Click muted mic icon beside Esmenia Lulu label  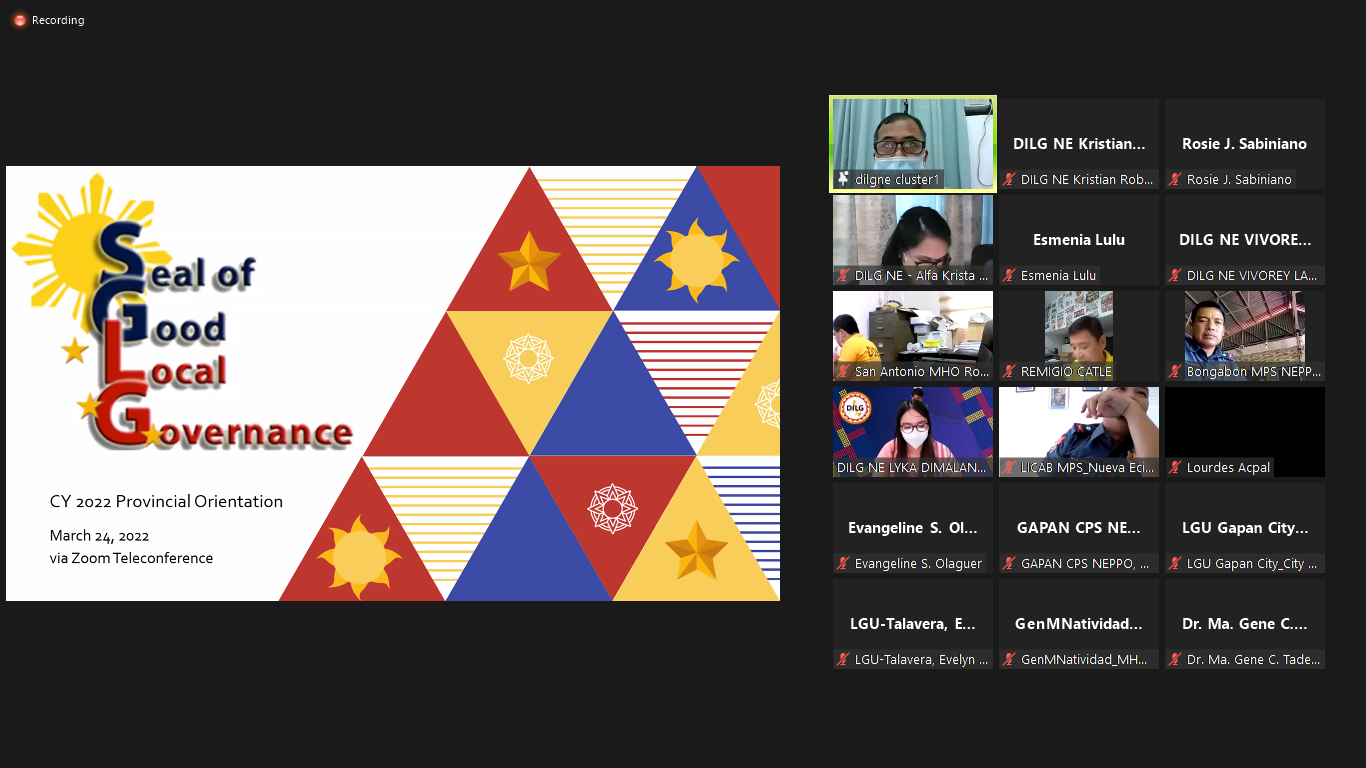coord(1009,276)
